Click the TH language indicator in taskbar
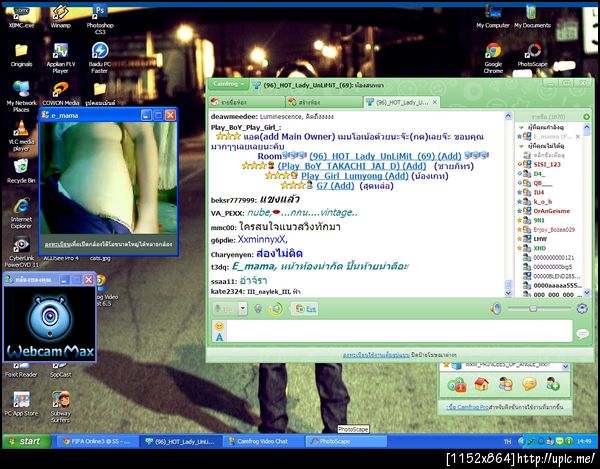 pos(507,441)
